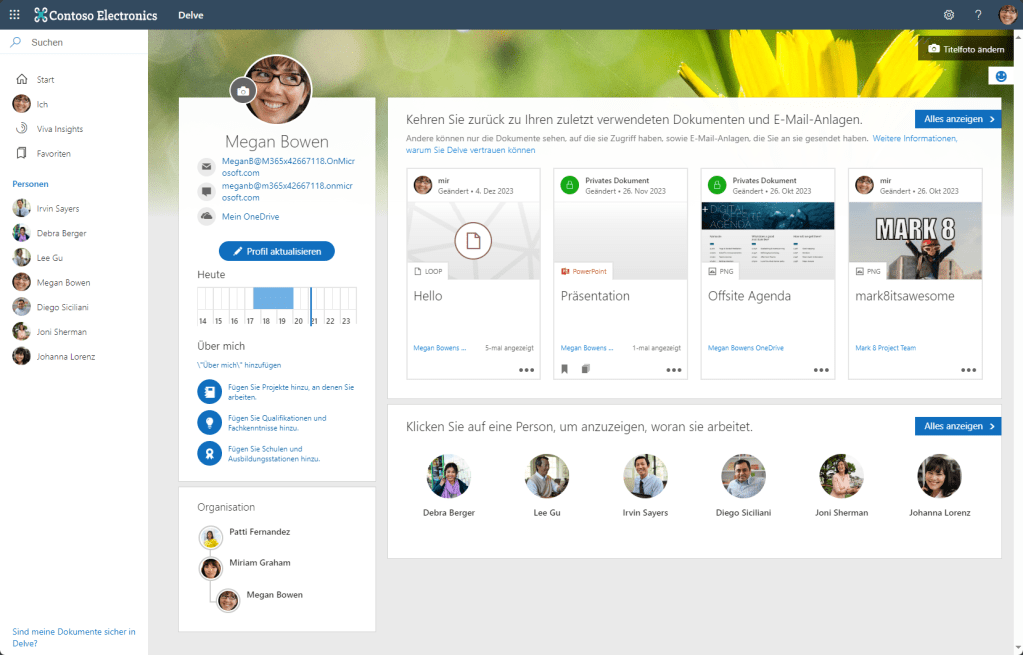The height and width of the screenshot is (655, 1023).
Task: Expand the account menu via top-right avatar
Action: [1007, 15]
